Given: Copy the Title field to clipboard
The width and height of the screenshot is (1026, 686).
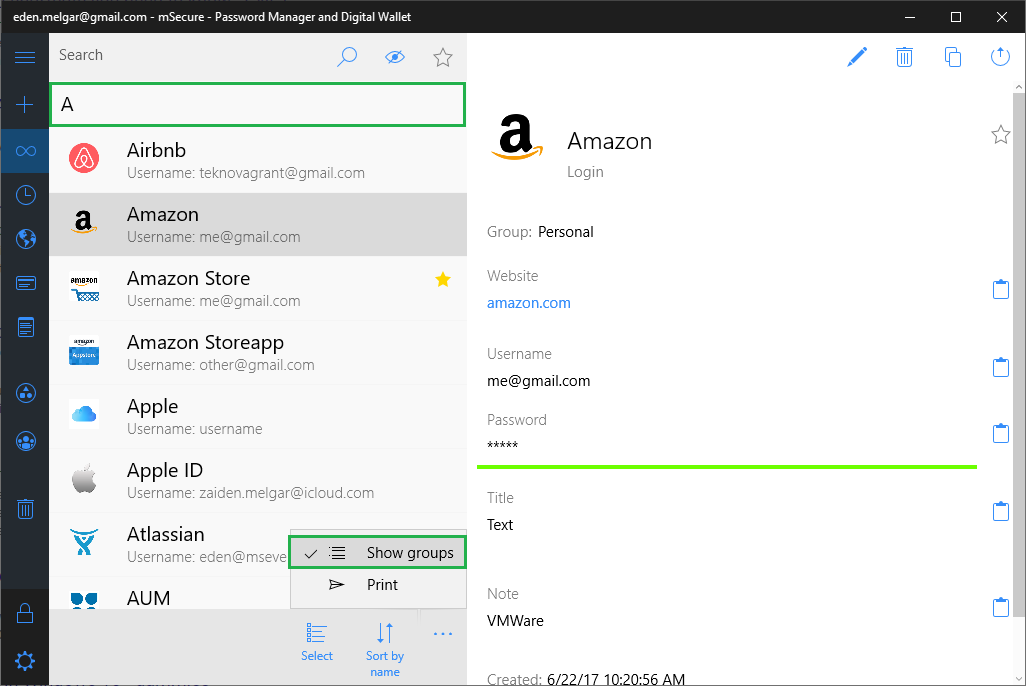Looking at the screenshot, I should click(1000, 511).
